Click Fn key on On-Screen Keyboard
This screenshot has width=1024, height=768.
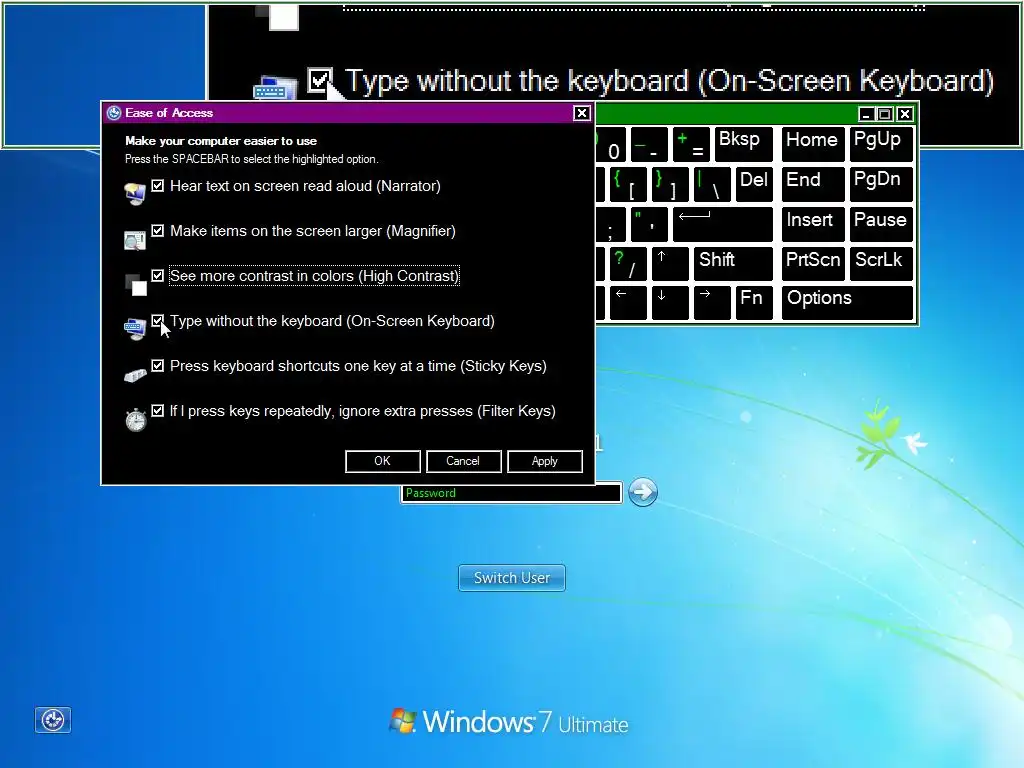[754, 302]
